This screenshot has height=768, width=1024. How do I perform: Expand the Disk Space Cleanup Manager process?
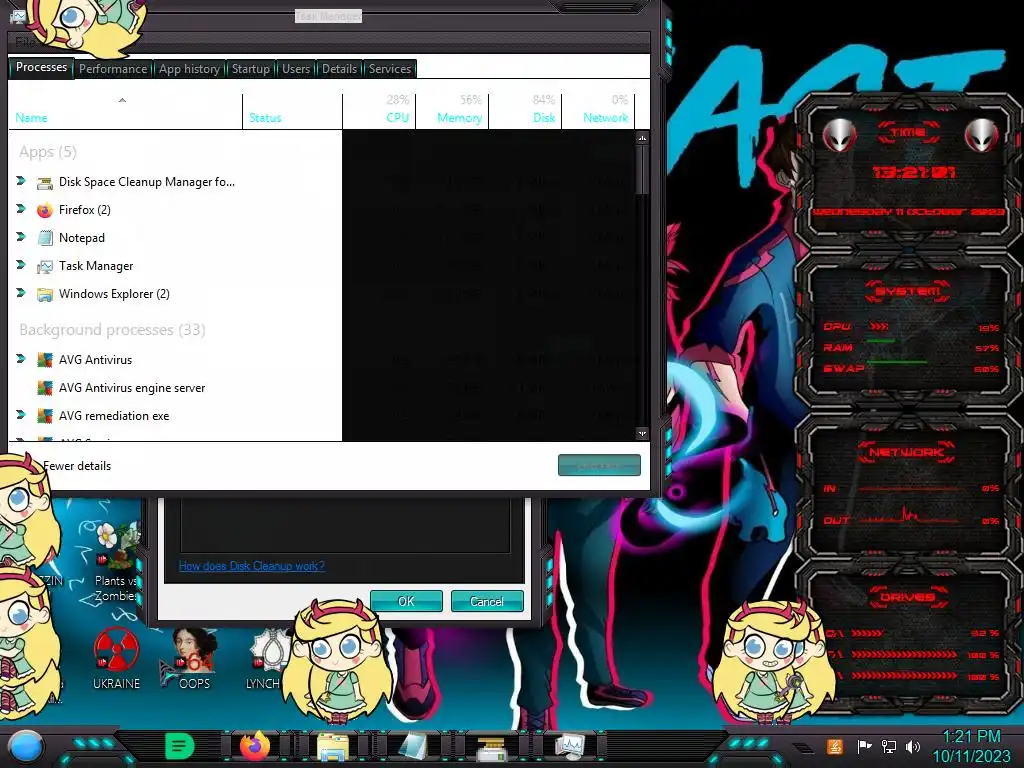21,181
